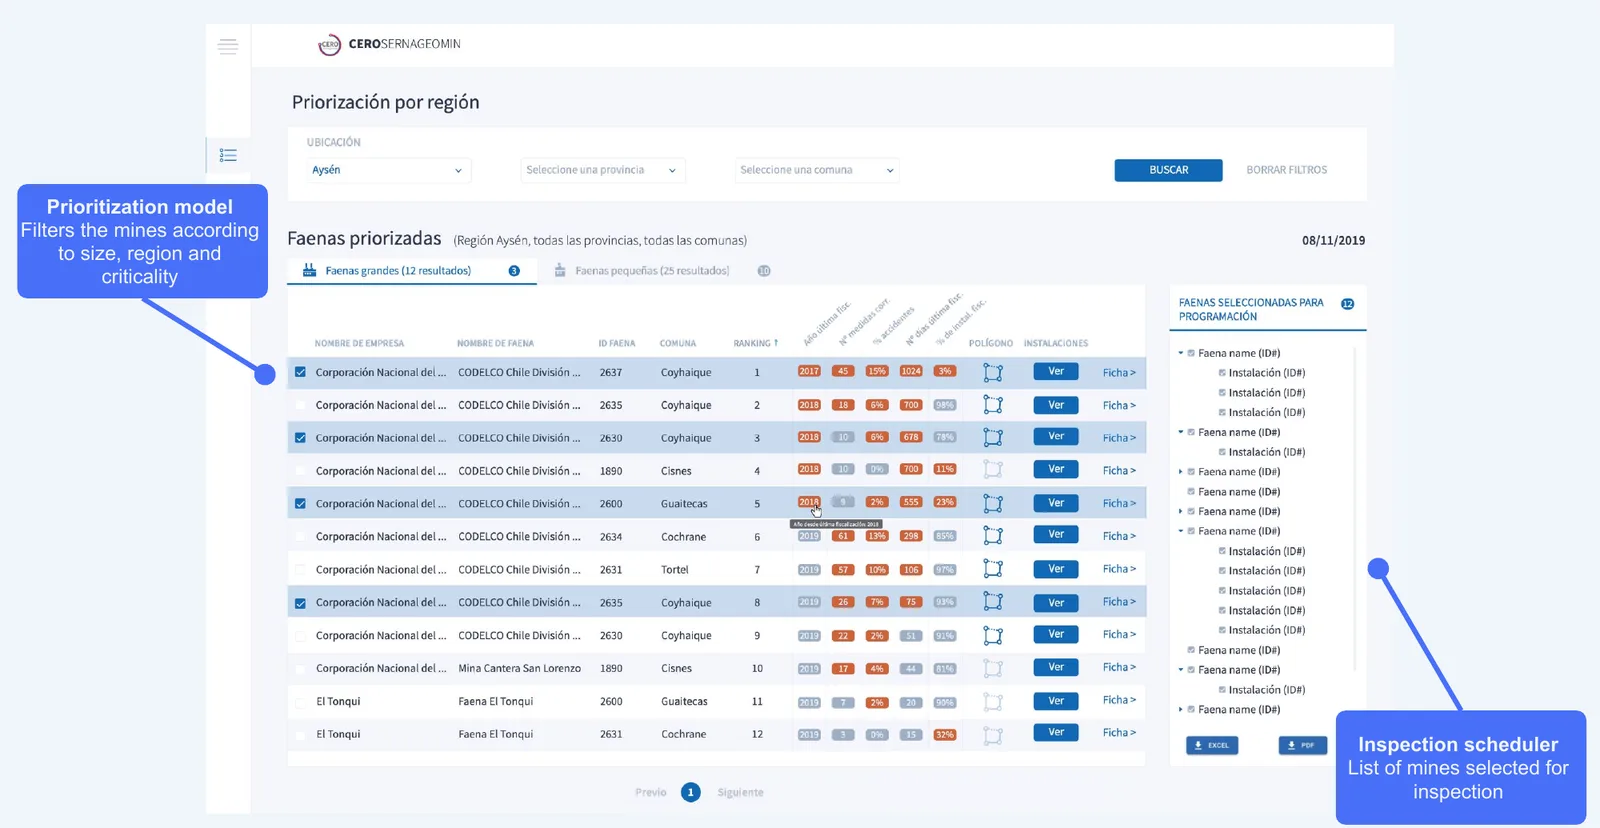Open the hamburger menu in sidebar
This screenshot has width=1600, height=828.
tap(228, 46)
